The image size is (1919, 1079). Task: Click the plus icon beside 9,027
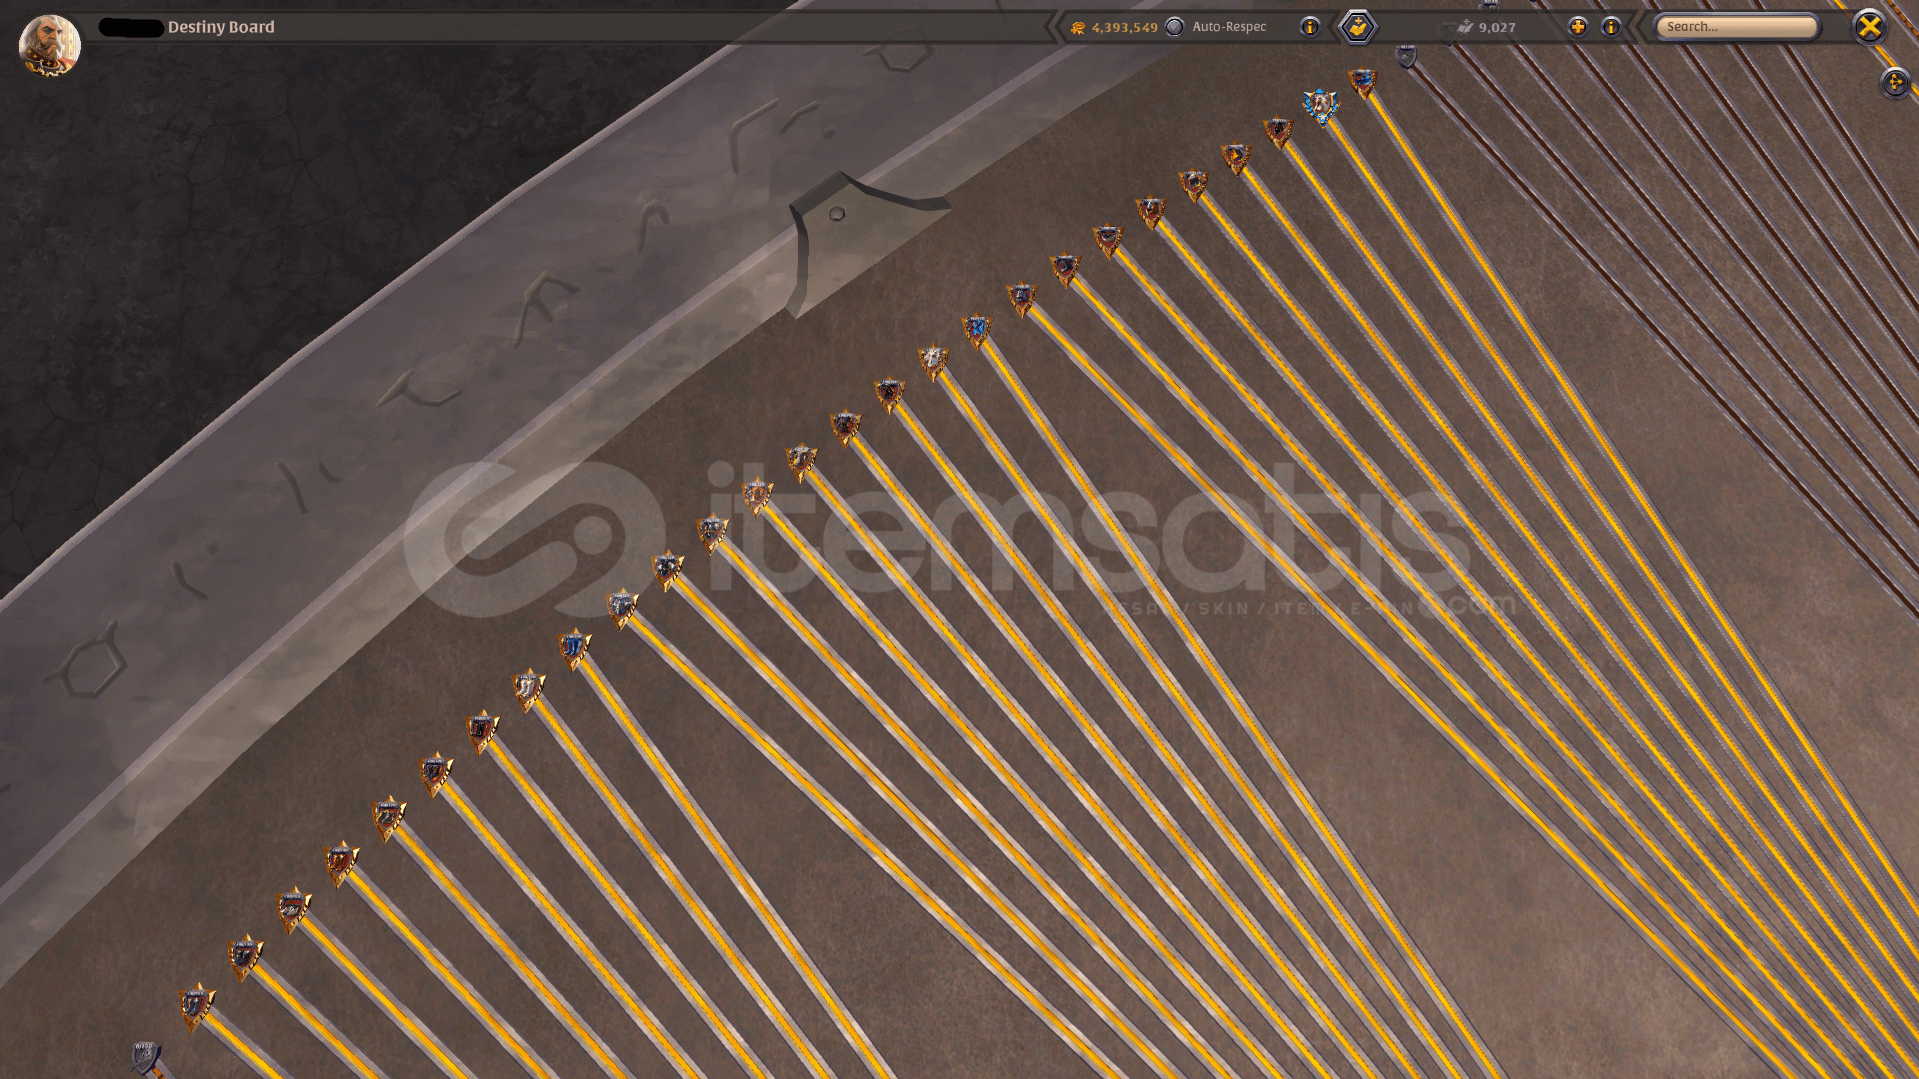click(1577, 27)
